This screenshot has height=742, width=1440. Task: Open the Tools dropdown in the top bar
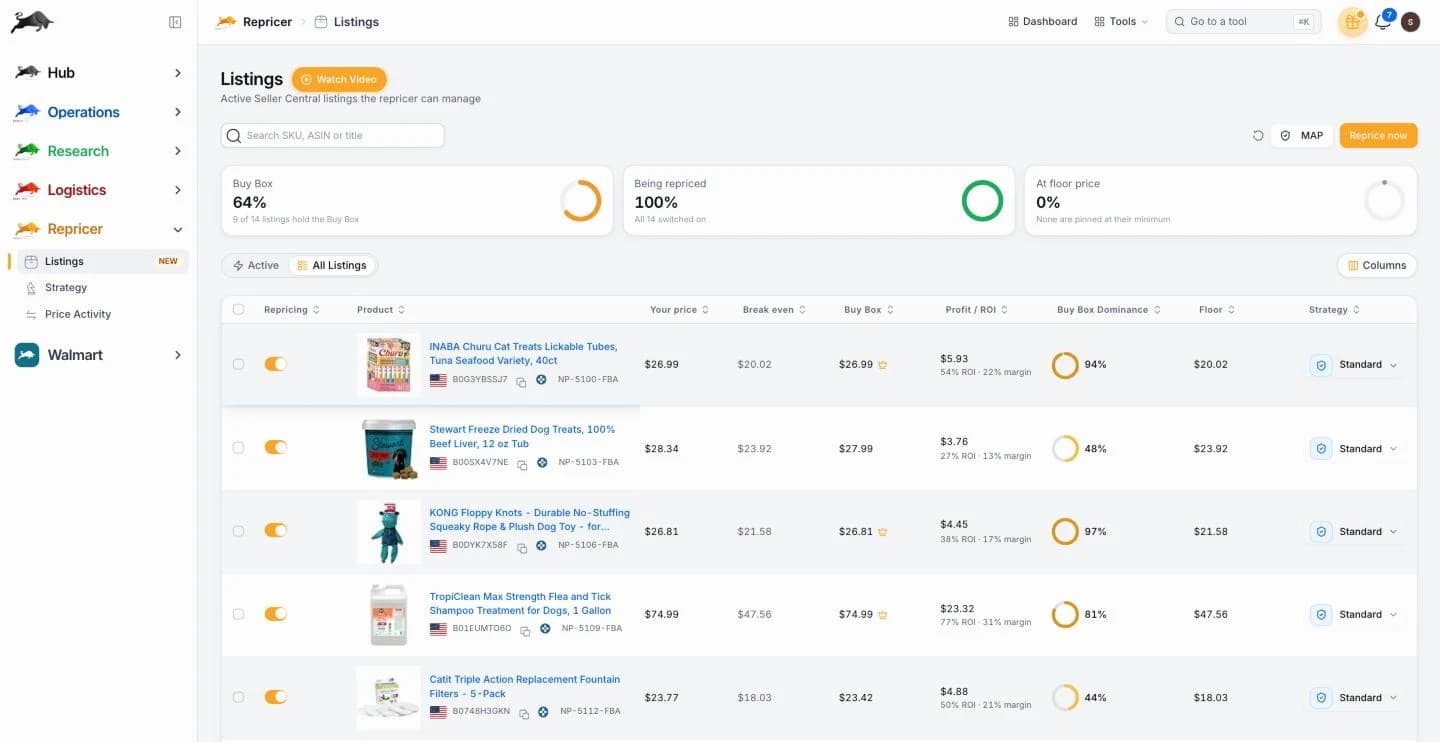point(1121,22)
